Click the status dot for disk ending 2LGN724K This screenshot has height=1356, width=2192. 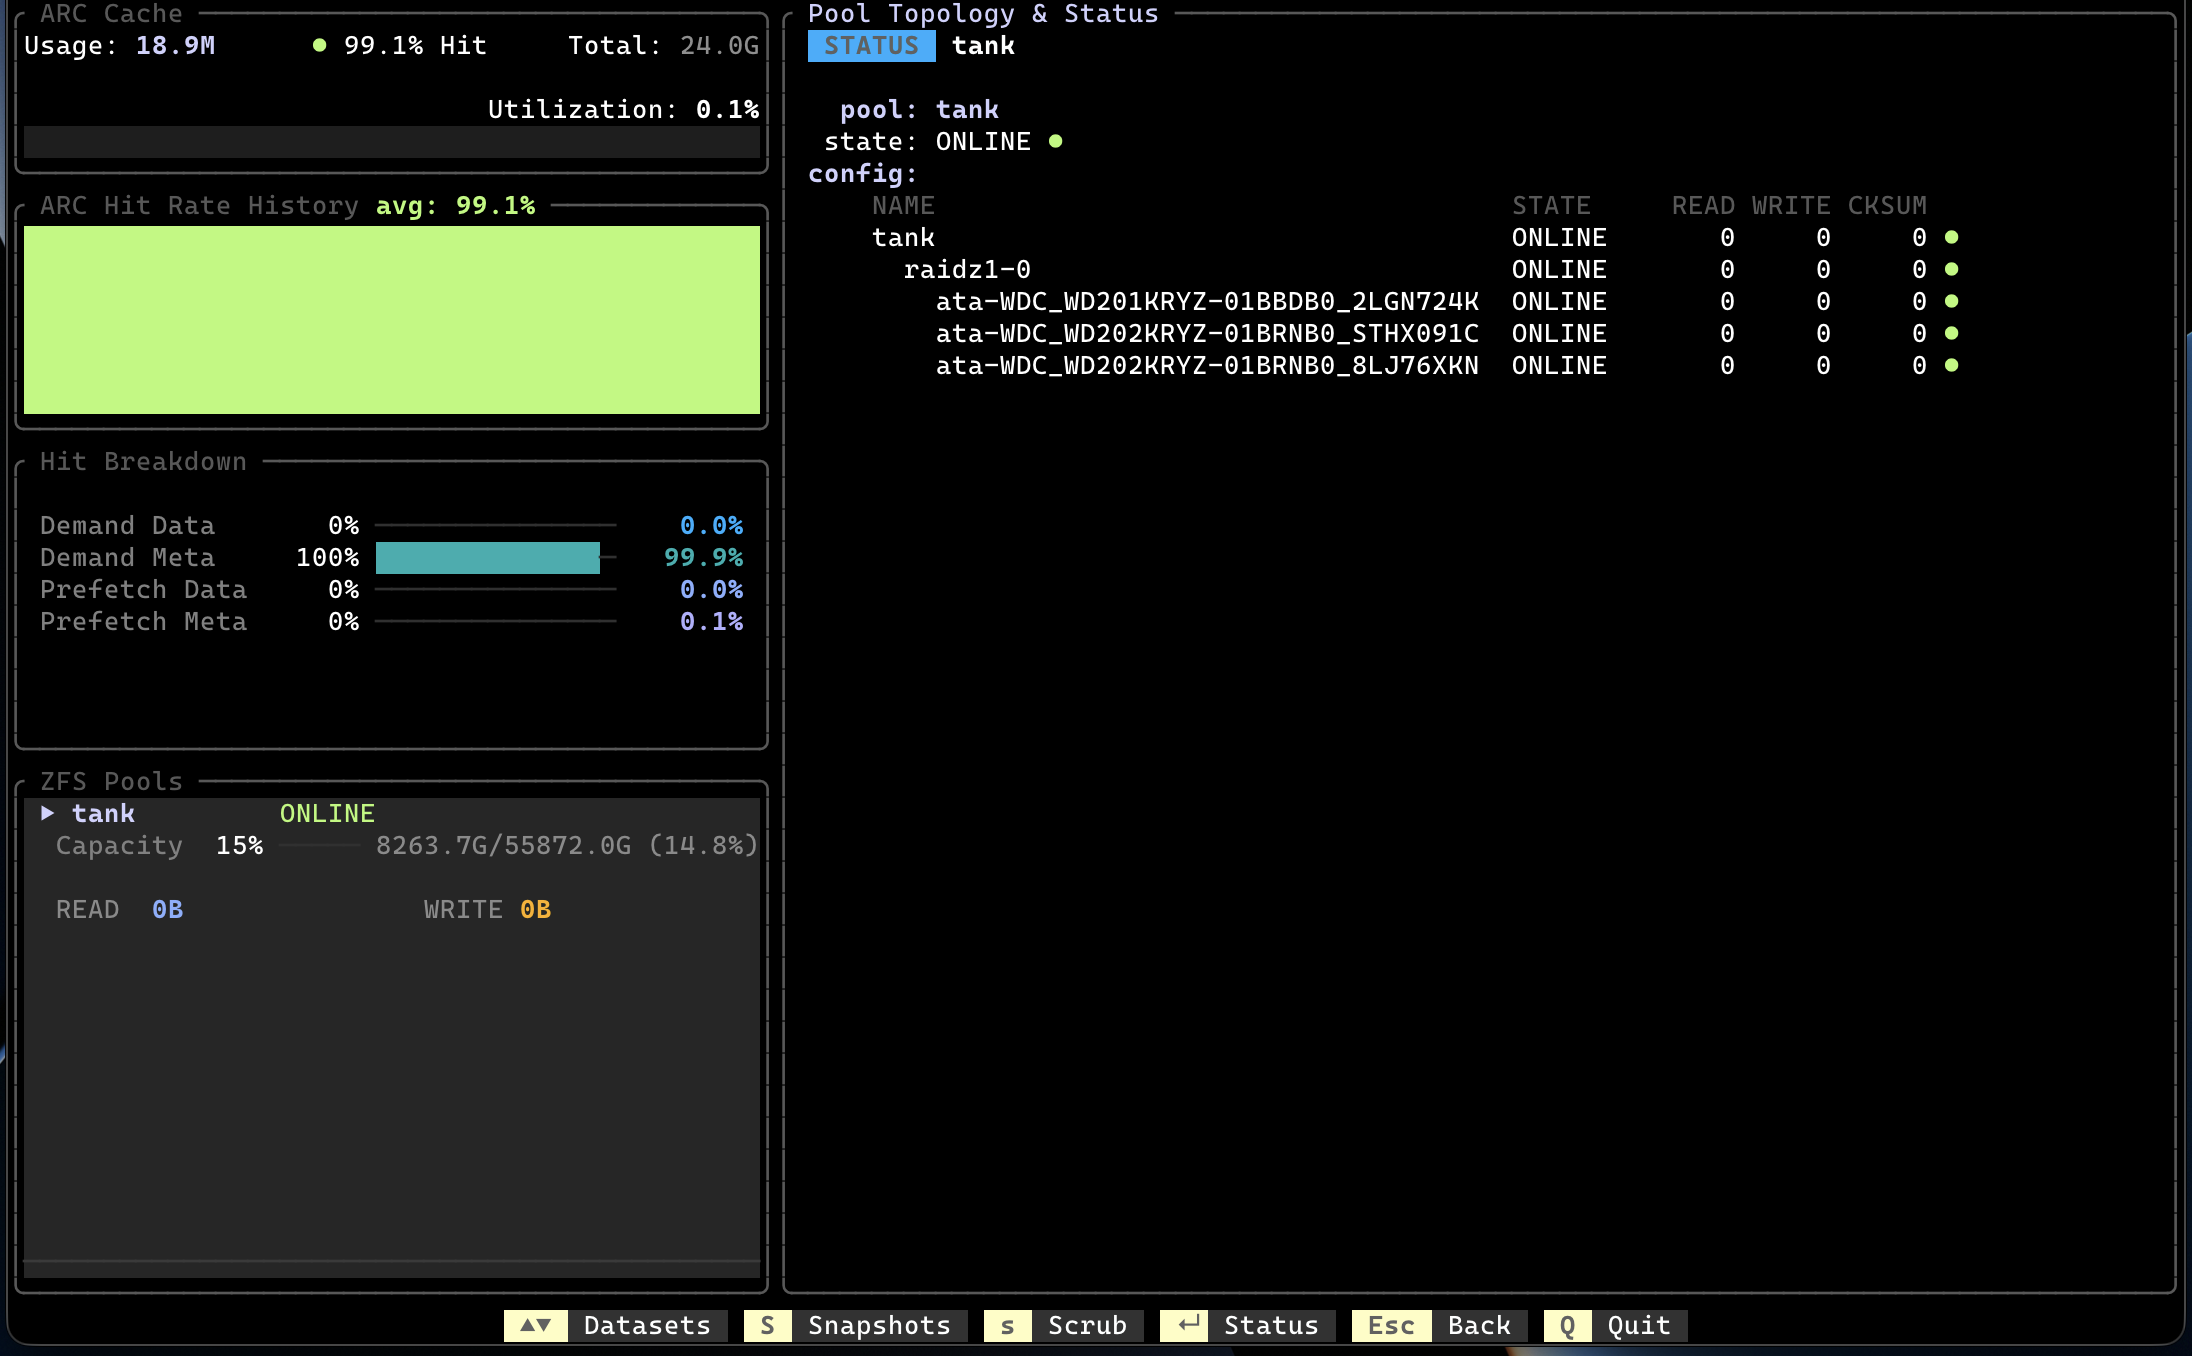(x=1951, y=301)
